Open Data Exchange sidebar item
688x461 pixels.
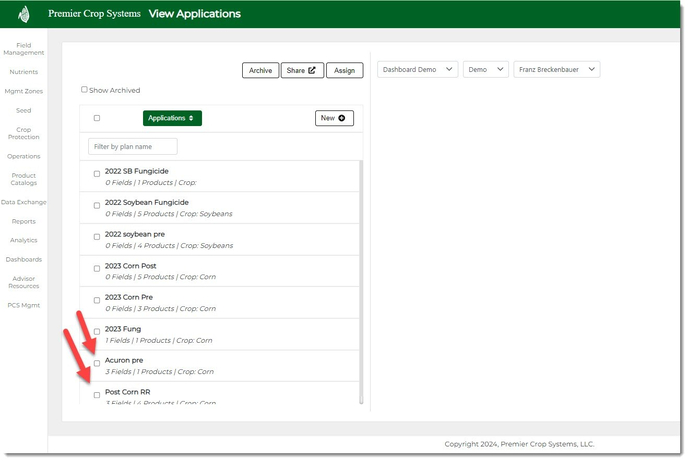(x=24, y=202)
